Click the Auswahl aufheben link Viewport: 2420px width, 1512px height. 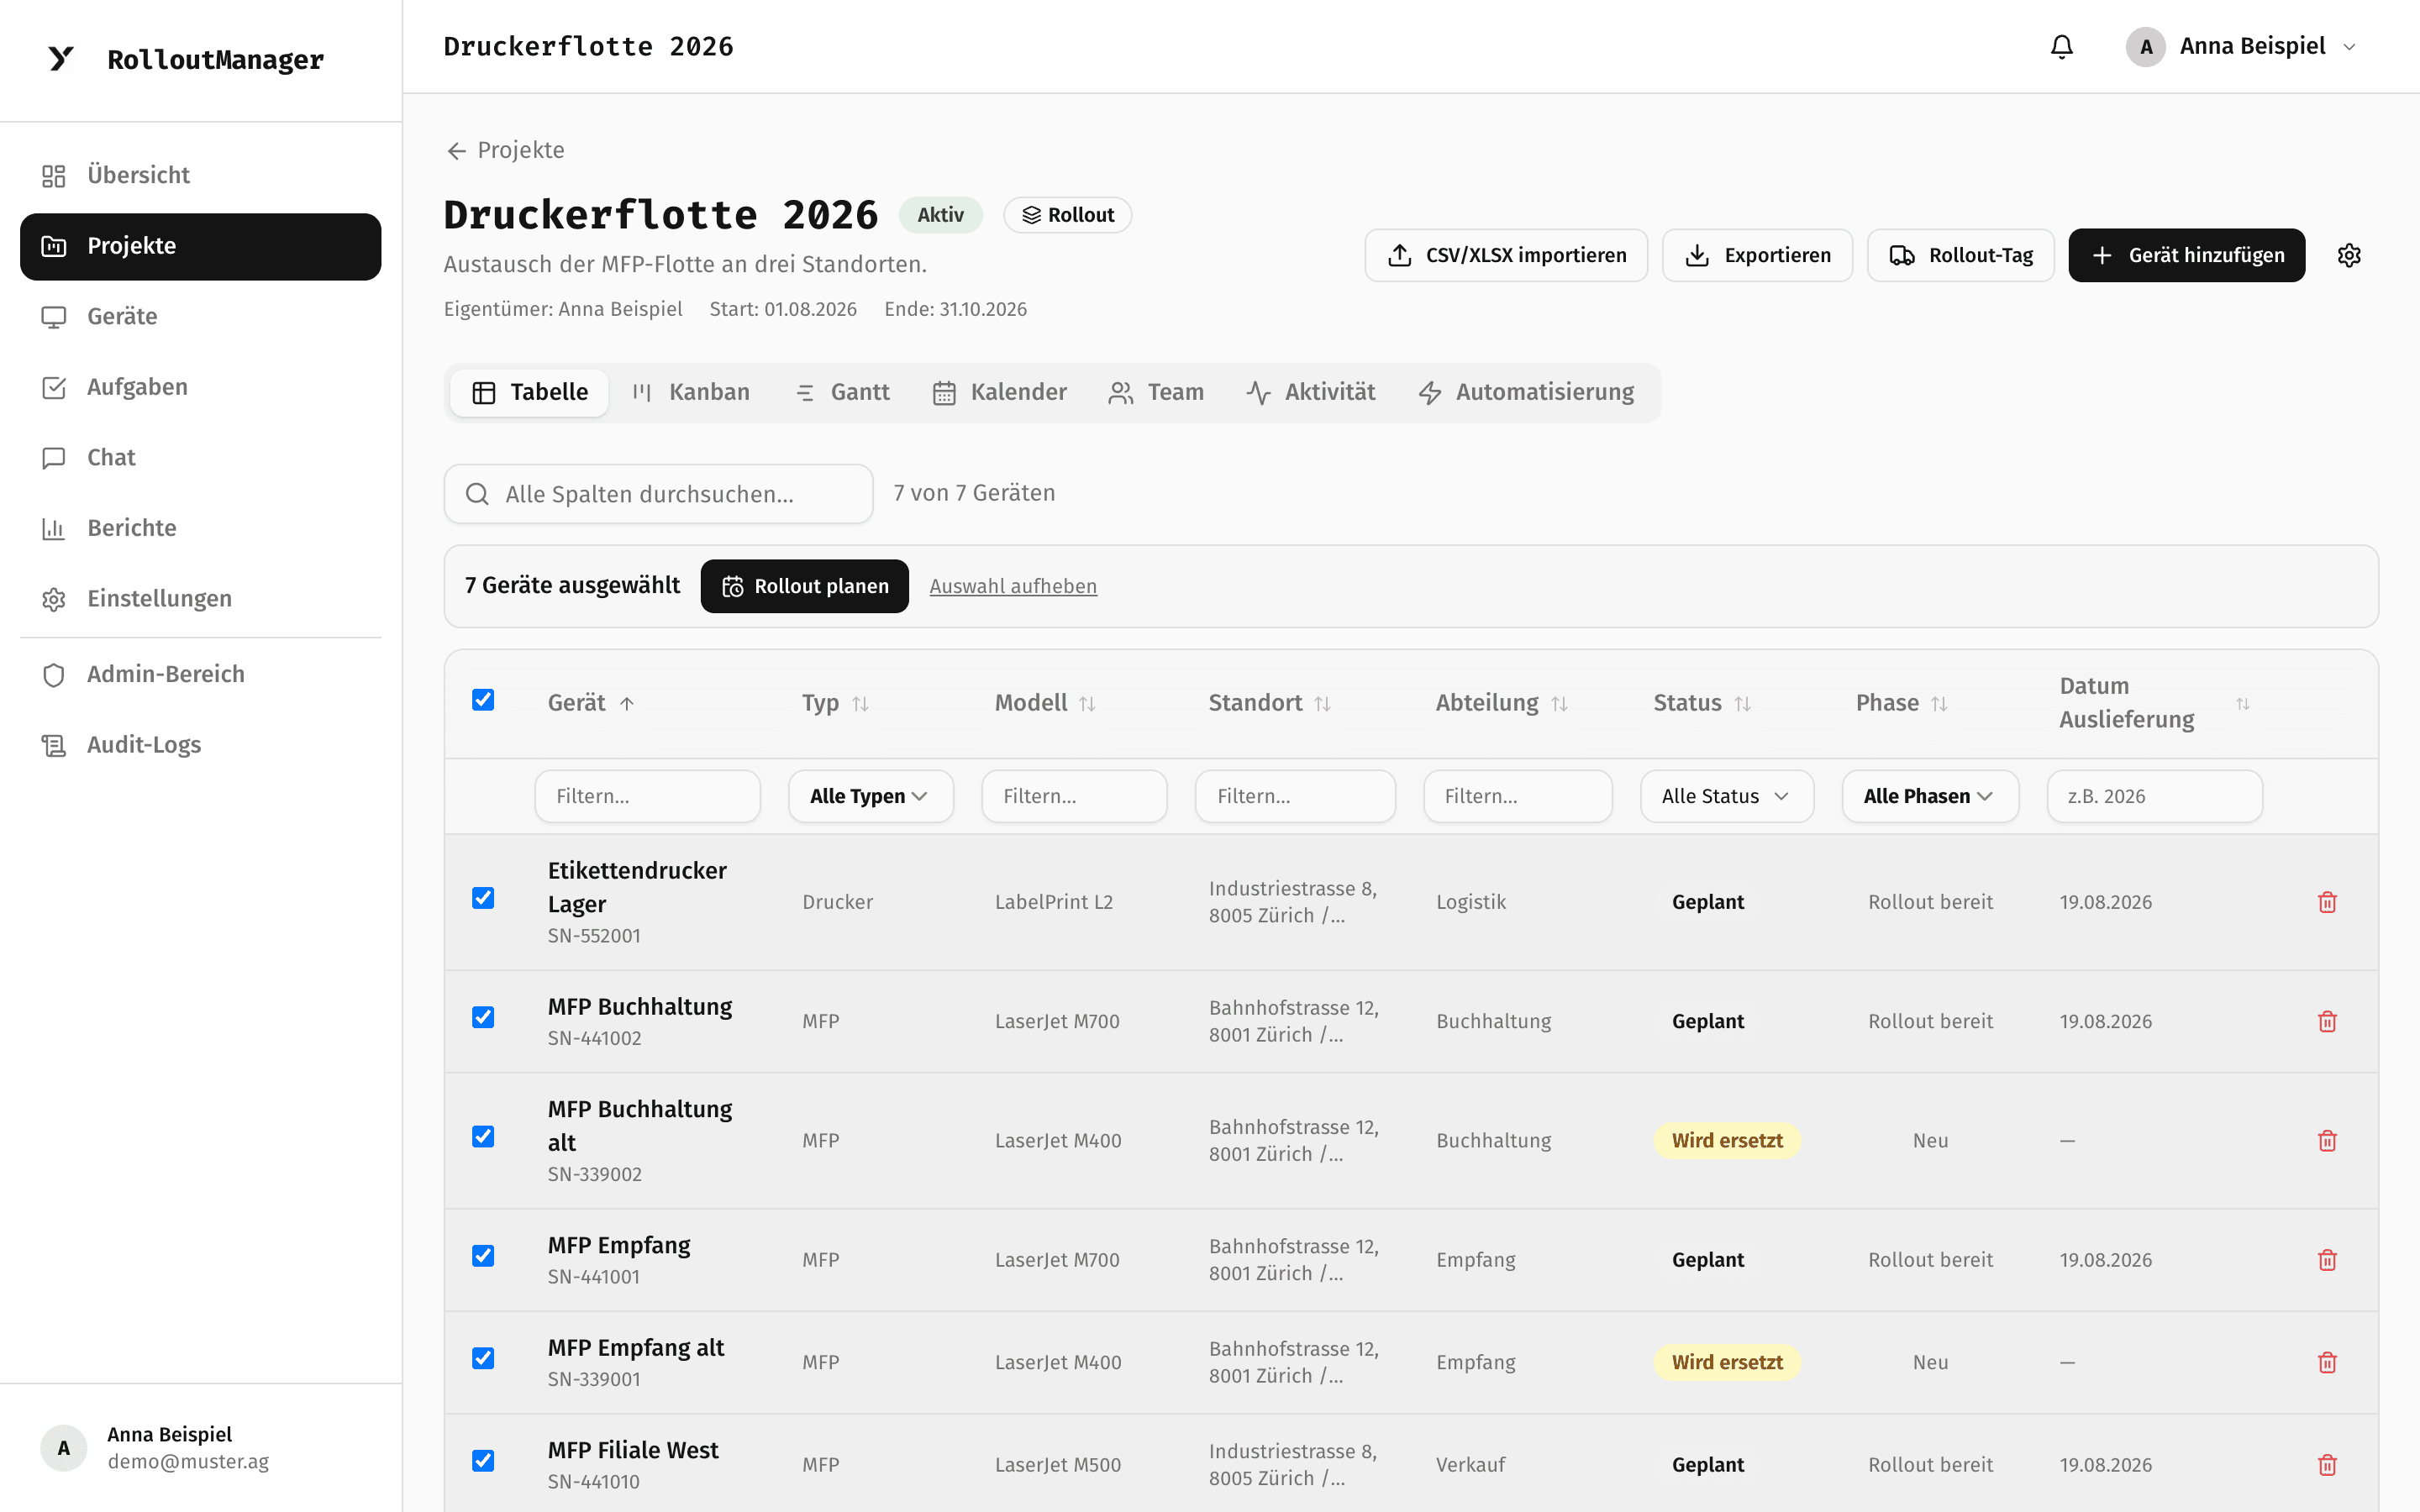1013,586
